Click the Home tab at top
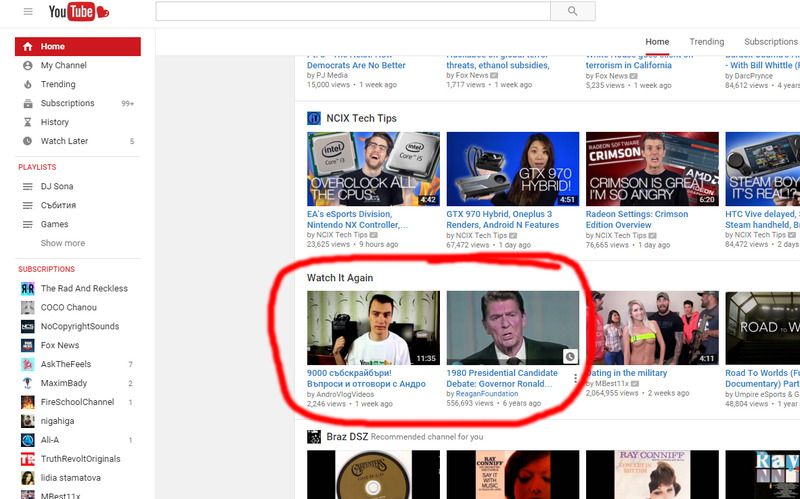This screenshot has width=800, height=499. tap(657, 42)
